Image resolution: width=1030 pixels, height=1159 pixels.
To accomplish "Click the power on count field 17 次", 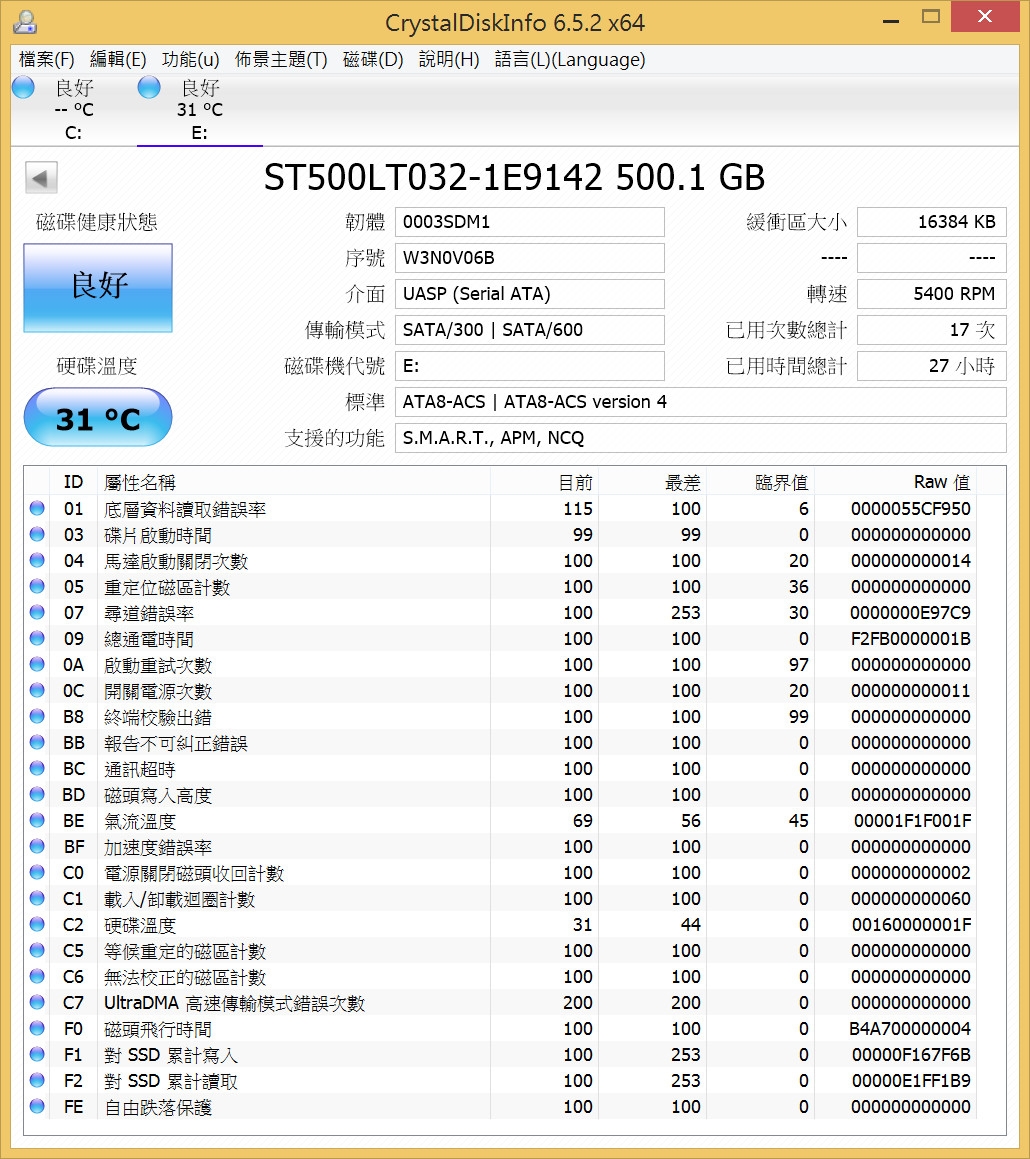I will pyautogui.click(x=932, y=330).
